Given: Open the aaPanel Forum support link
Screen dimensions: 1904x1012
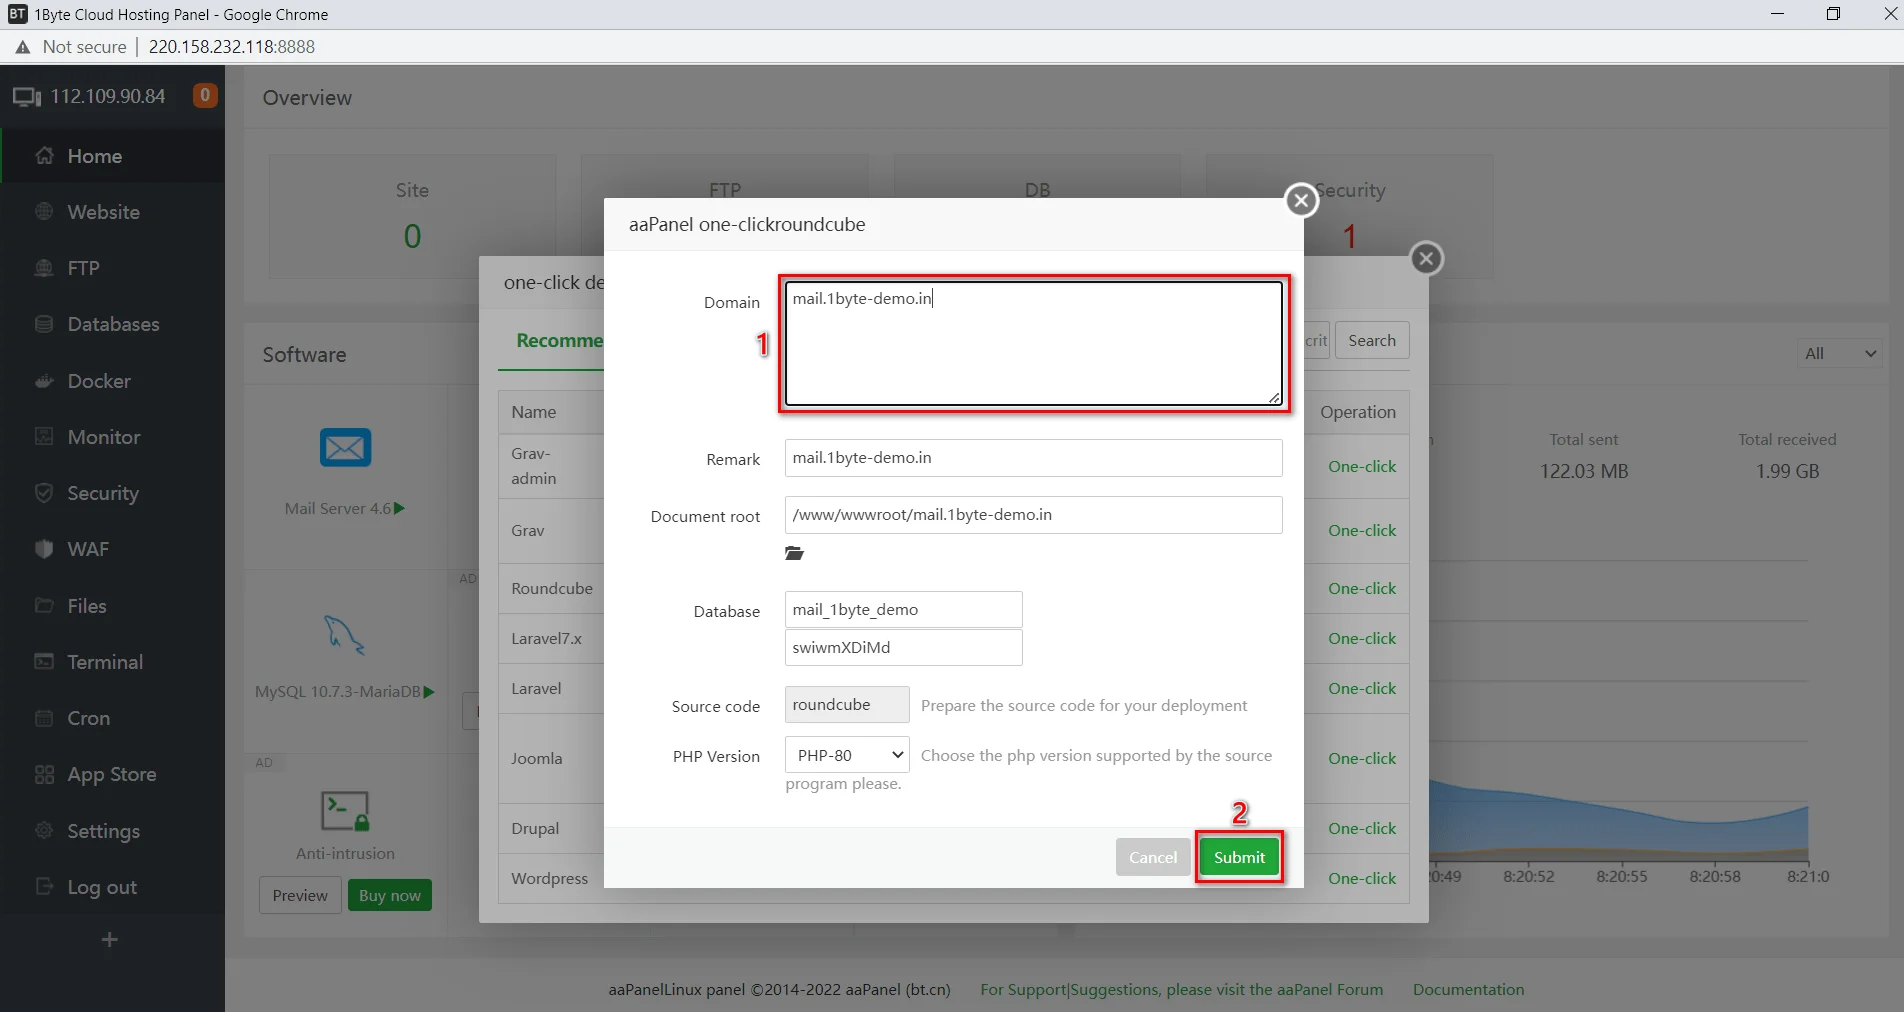Looking at the screenshot, I should (1182, 989).
